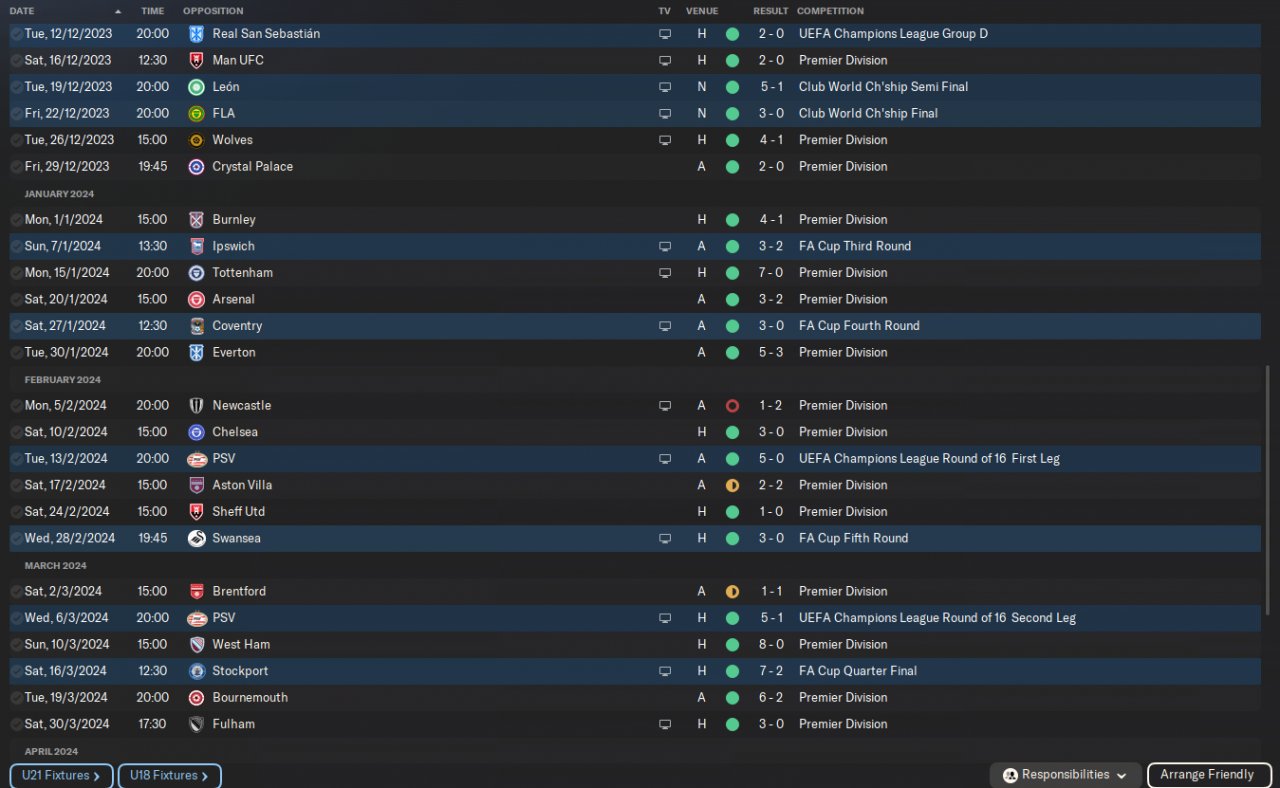
Task: Expand the U18 Fixtures link
Action: pos(169,776)
